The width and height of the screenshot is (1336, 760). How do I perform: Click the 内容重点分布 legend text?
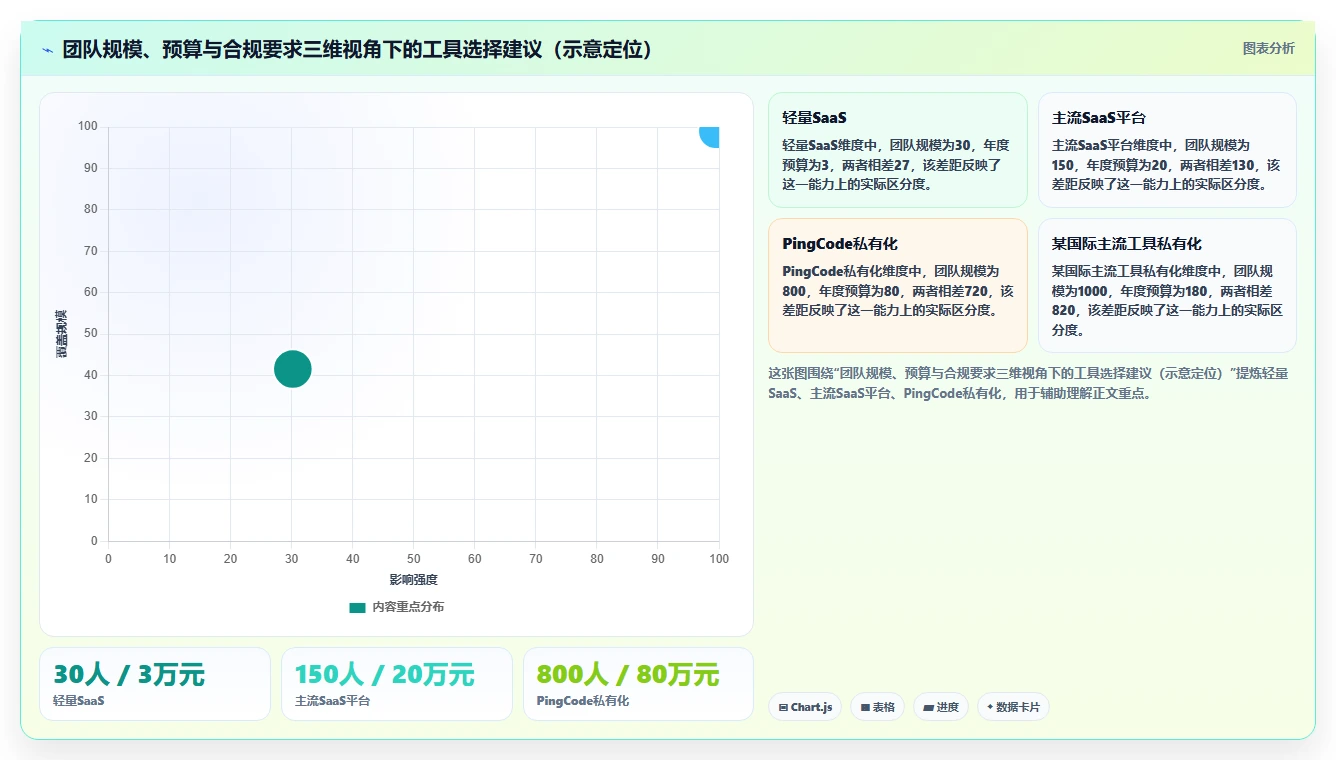[x=408, y=607]
